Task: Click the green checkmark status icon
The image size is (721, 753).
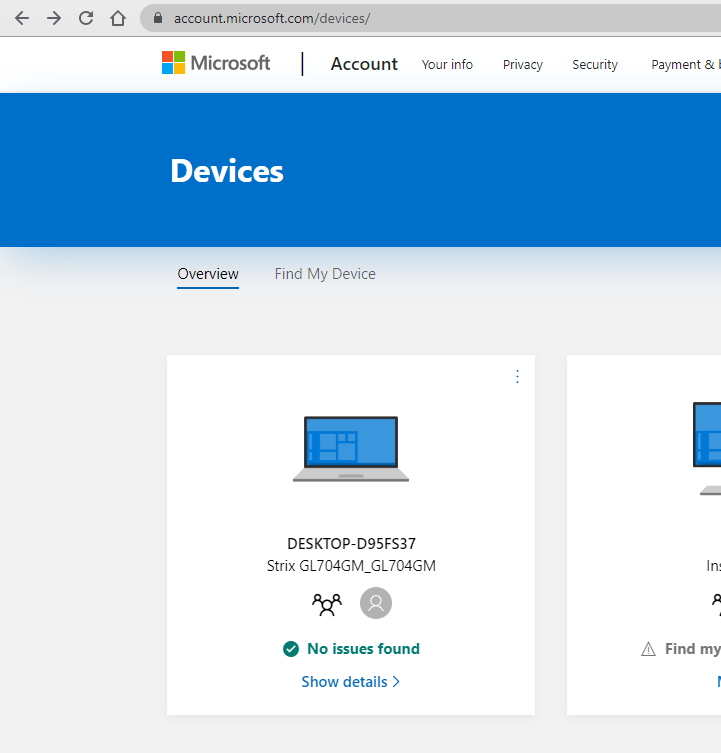Action: coord(291,649)
